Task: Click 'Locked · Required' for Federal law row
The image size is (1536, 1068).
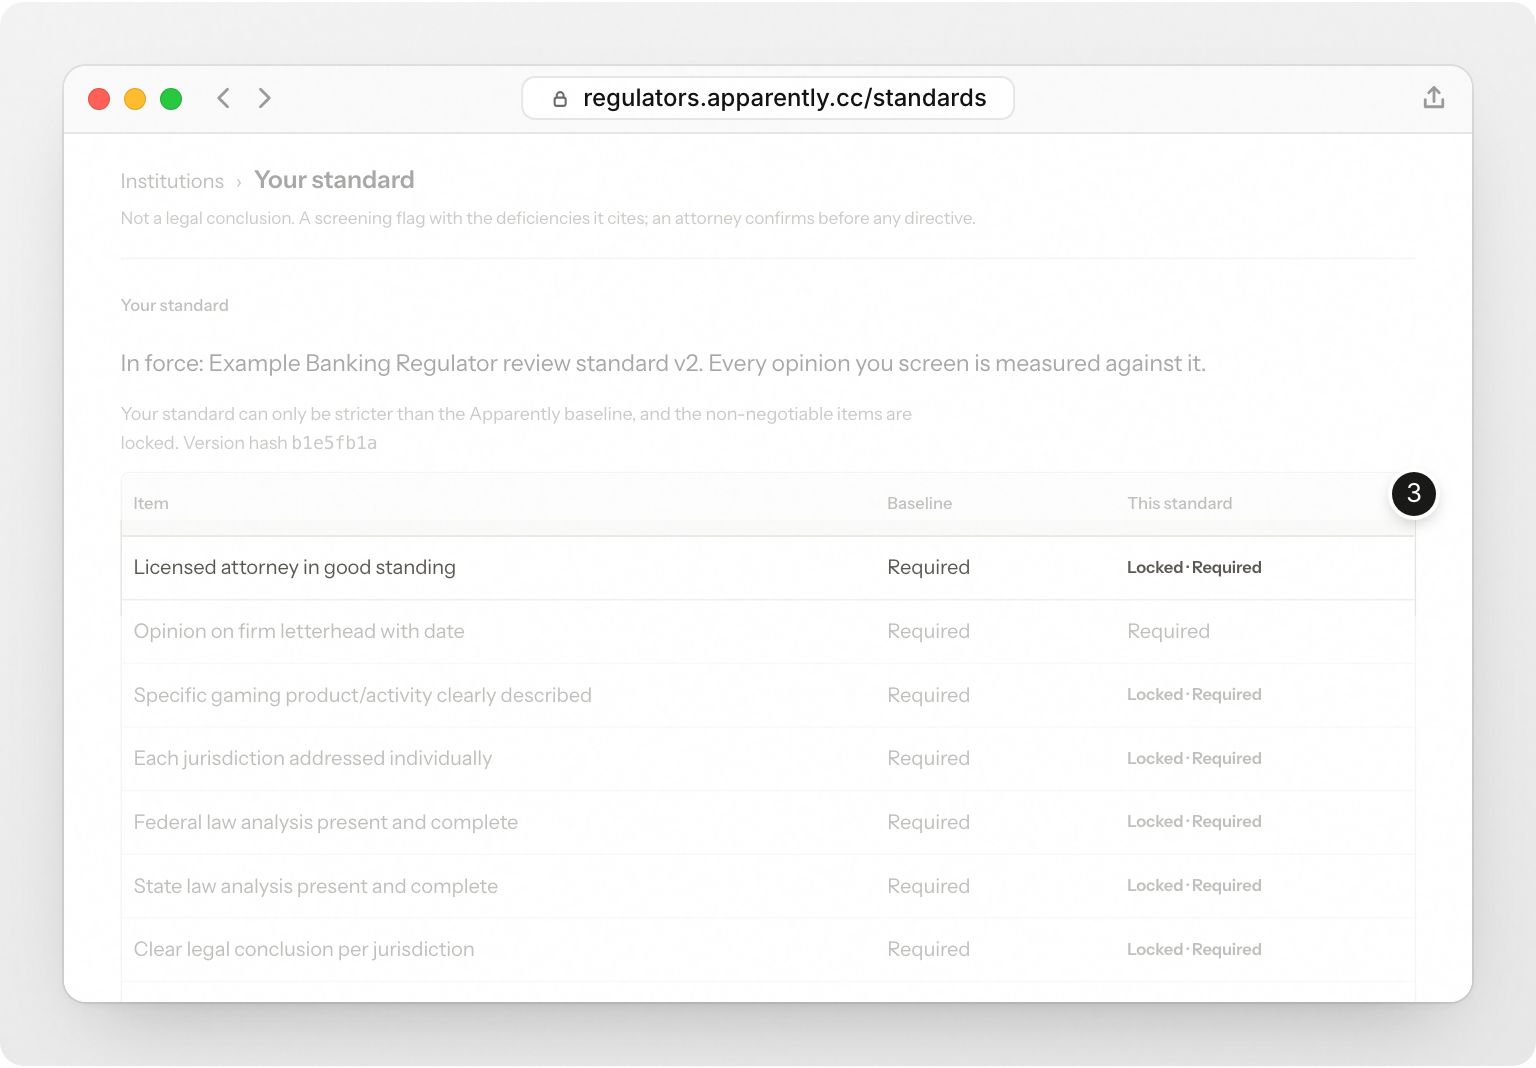Action: 1194,821
